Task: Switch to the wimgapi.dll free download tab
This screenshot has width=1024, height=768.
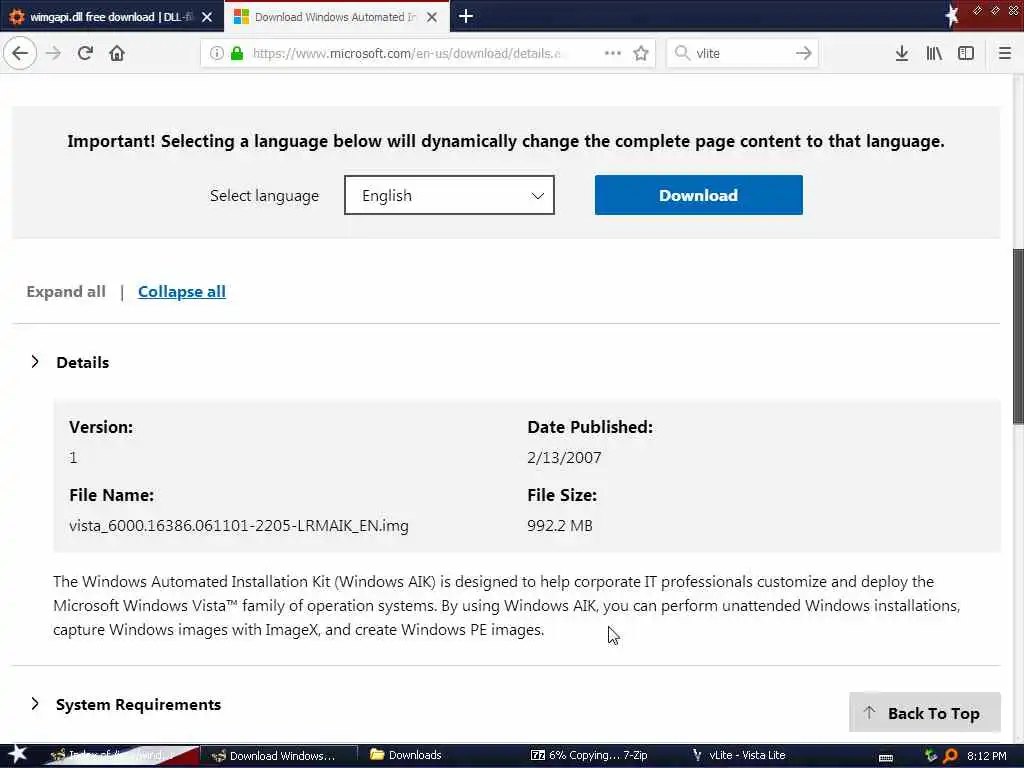Action: point(112,16)
